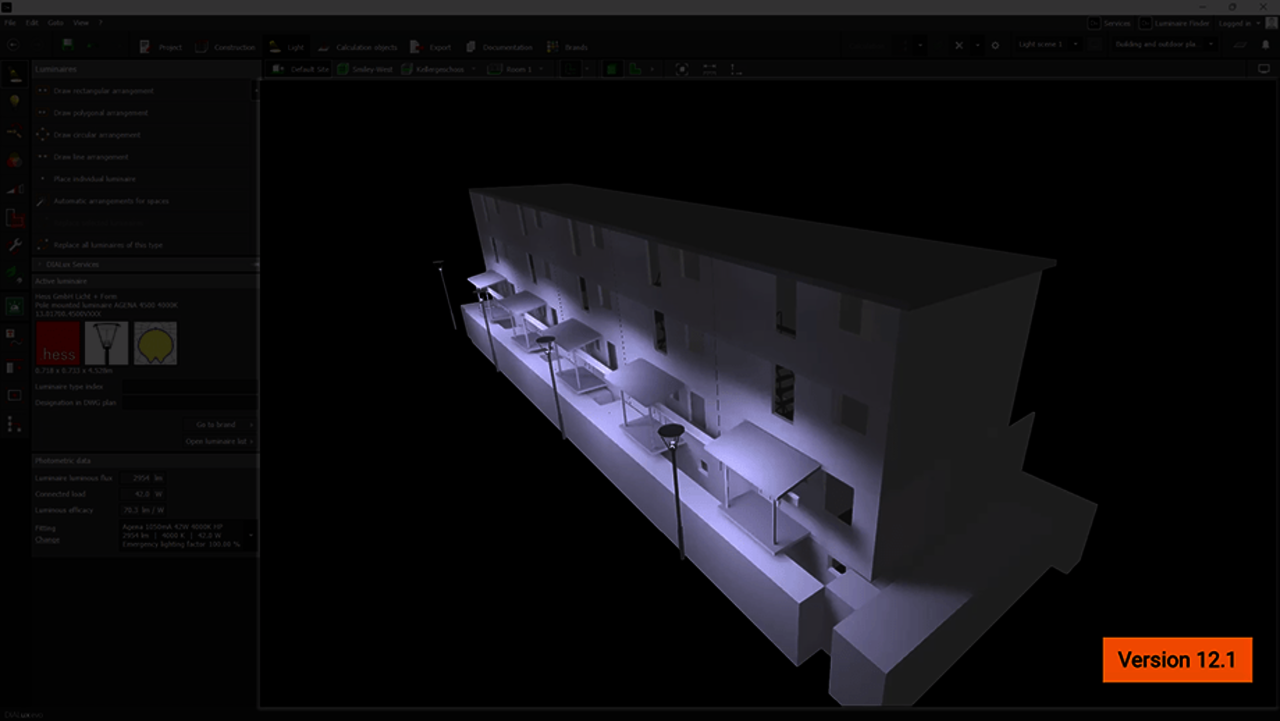
Task: Click the Go to brand button
Action: coord(218,425)
